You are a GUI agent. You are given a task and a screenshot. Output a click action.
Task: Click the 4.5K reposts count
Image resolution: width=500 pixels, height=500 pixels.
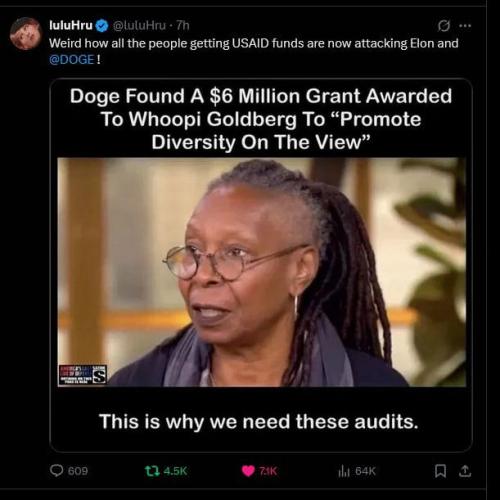coord(175,471)
